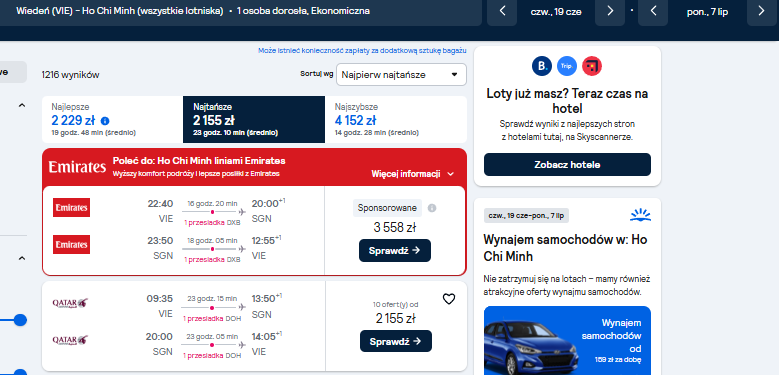This screenshot has width=779, height=375.
Task: Open the Sortuj wg sorting dropdown
Action: click(401, 75)
